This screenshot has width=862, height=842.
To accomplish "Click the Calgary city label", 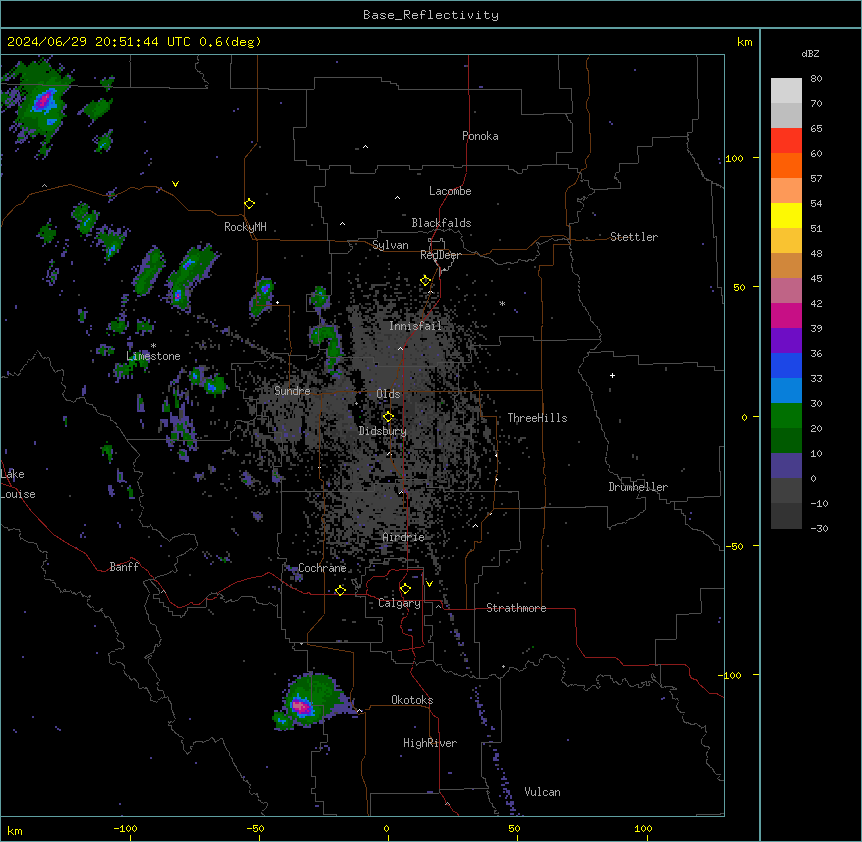I will click(x=399, y=603).
